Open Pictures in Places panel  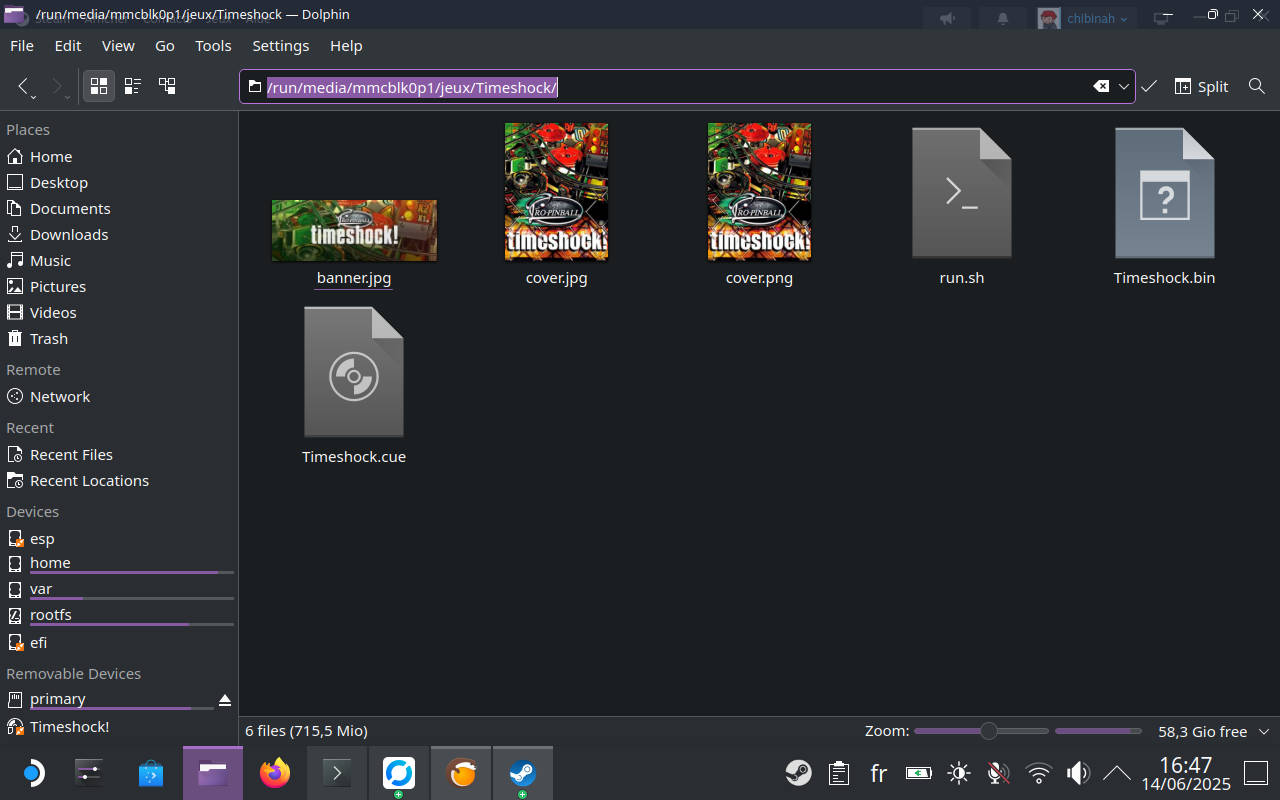tap(119, 287)
